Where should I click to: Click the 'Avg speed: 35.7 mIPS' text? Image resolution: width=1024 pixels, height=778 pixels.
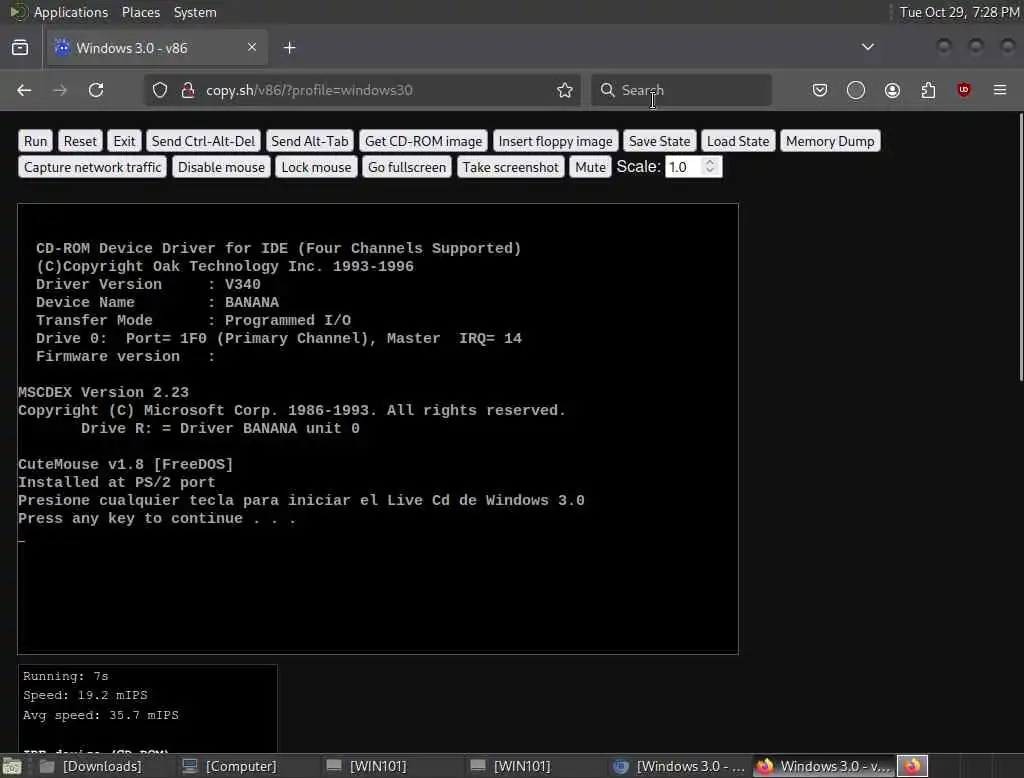point(101,715)
